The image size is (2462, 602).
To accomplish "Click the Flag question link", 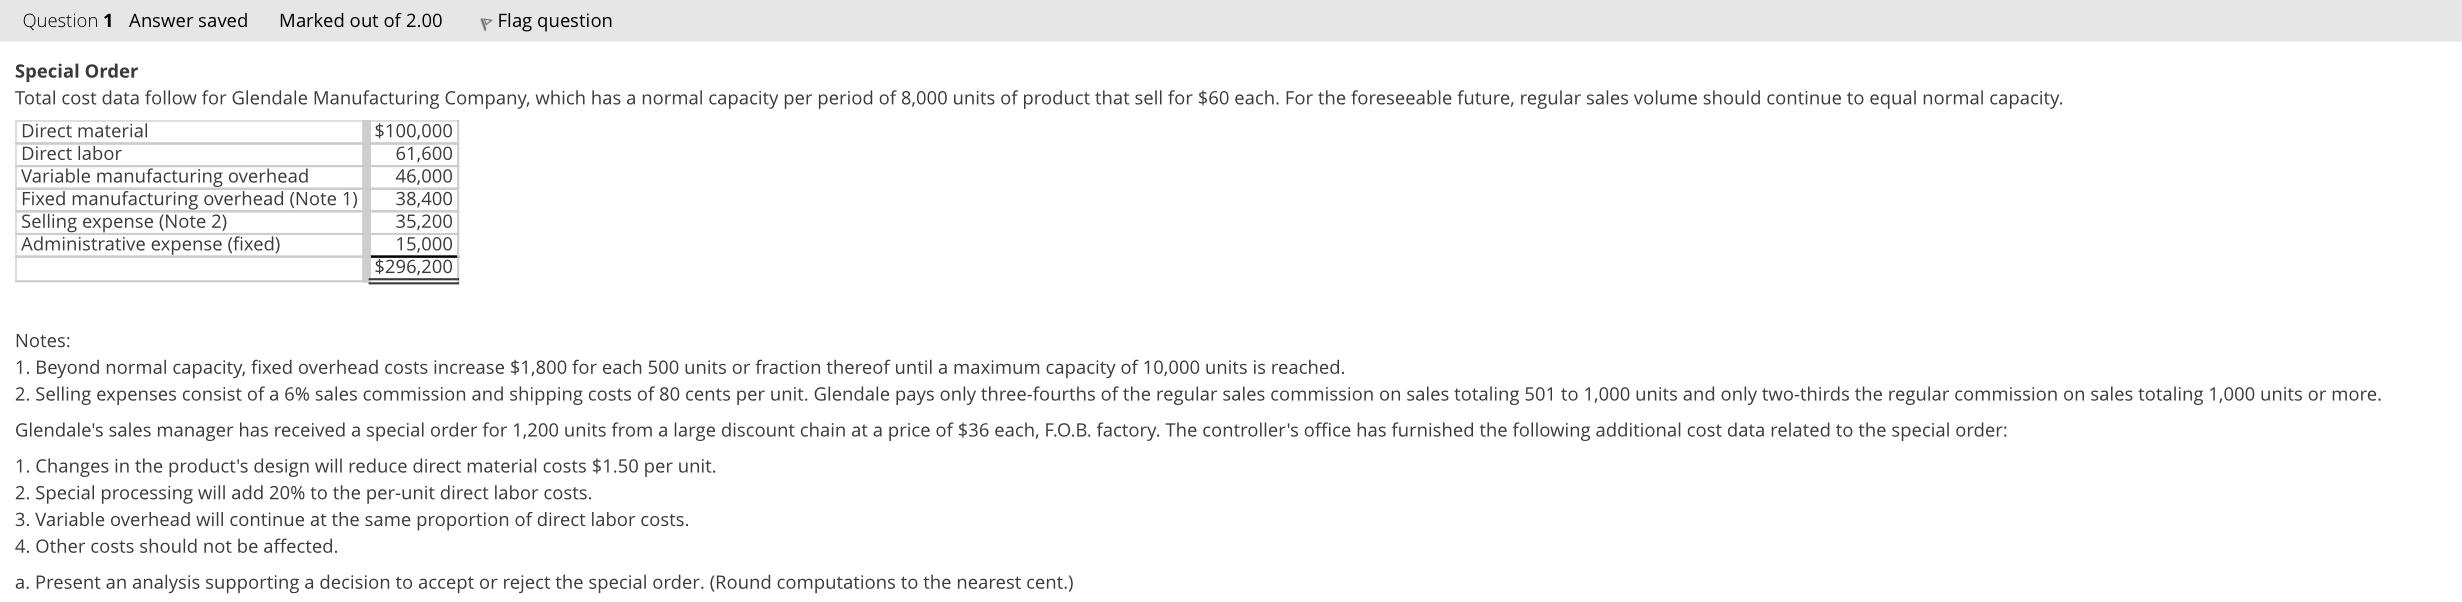I will pyautogui.click(x=554, y=20).
